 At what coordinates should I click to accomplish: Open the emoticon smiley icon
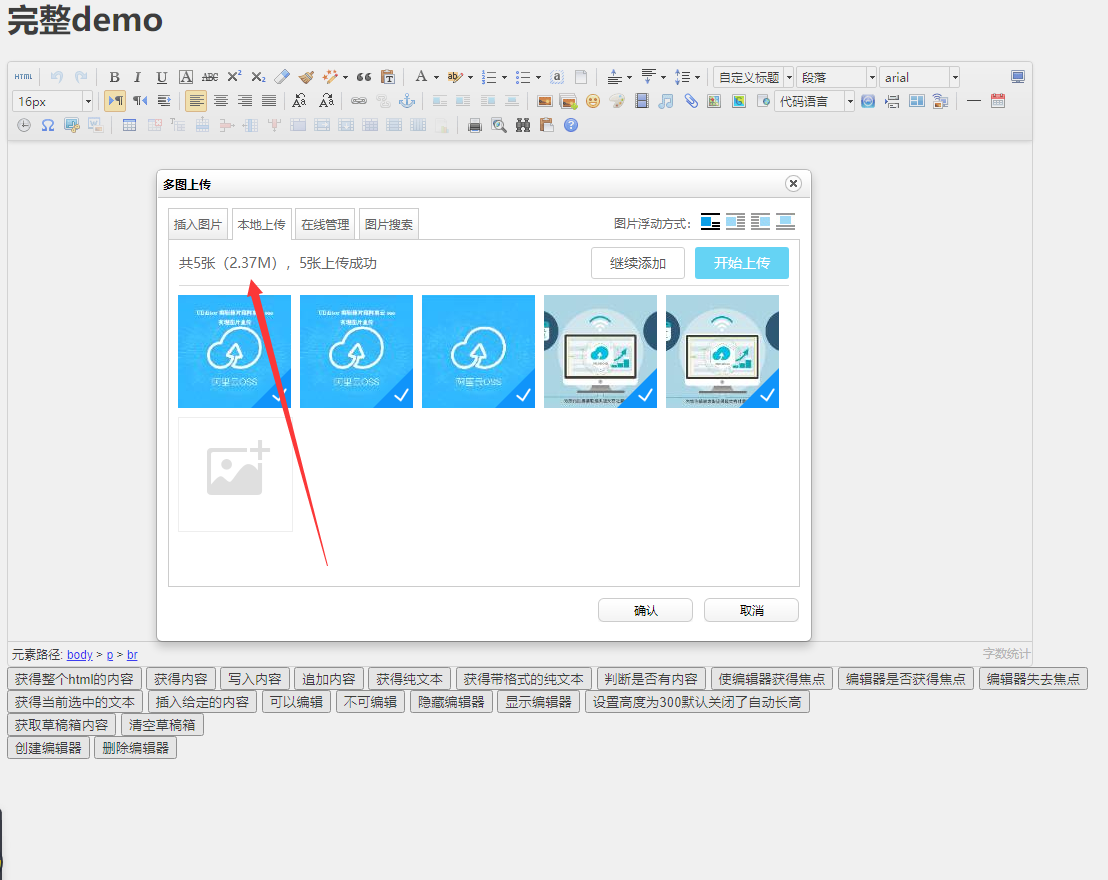(x=593, y=101)
